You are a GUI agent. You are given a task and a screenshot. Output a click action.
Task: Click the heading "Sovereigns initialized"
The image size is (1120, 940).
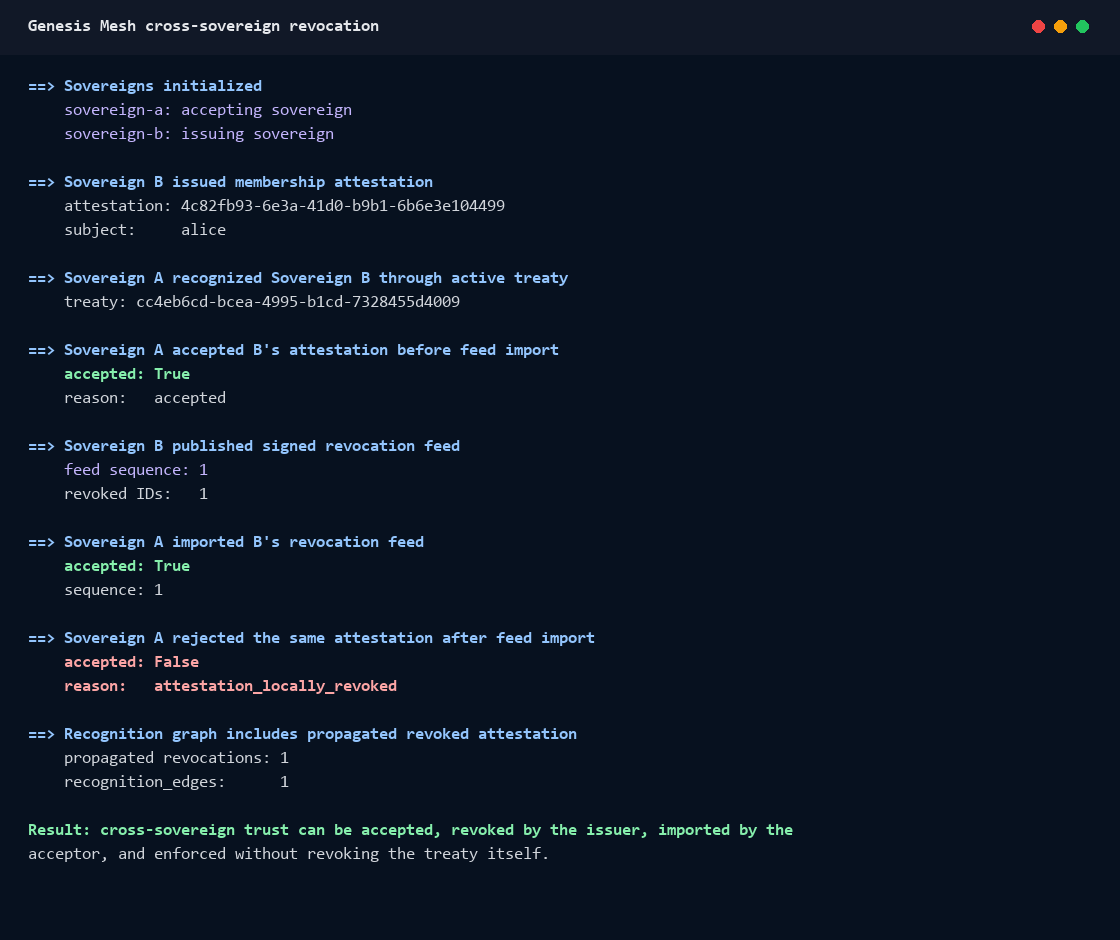point(163,86)
